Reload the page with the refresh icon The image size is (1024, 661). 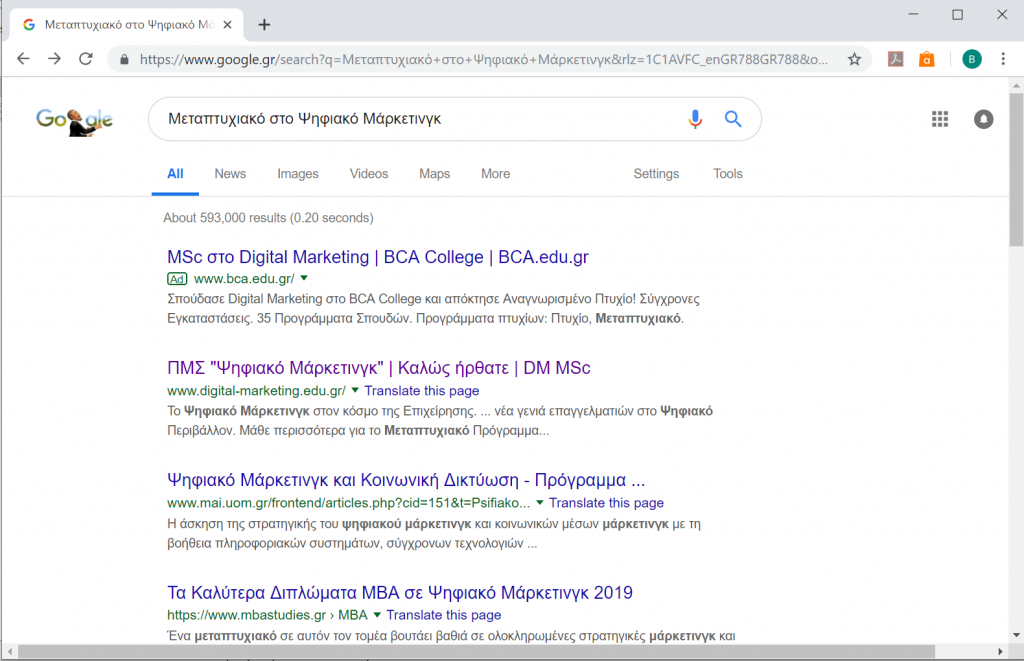[x=86, y=59]
